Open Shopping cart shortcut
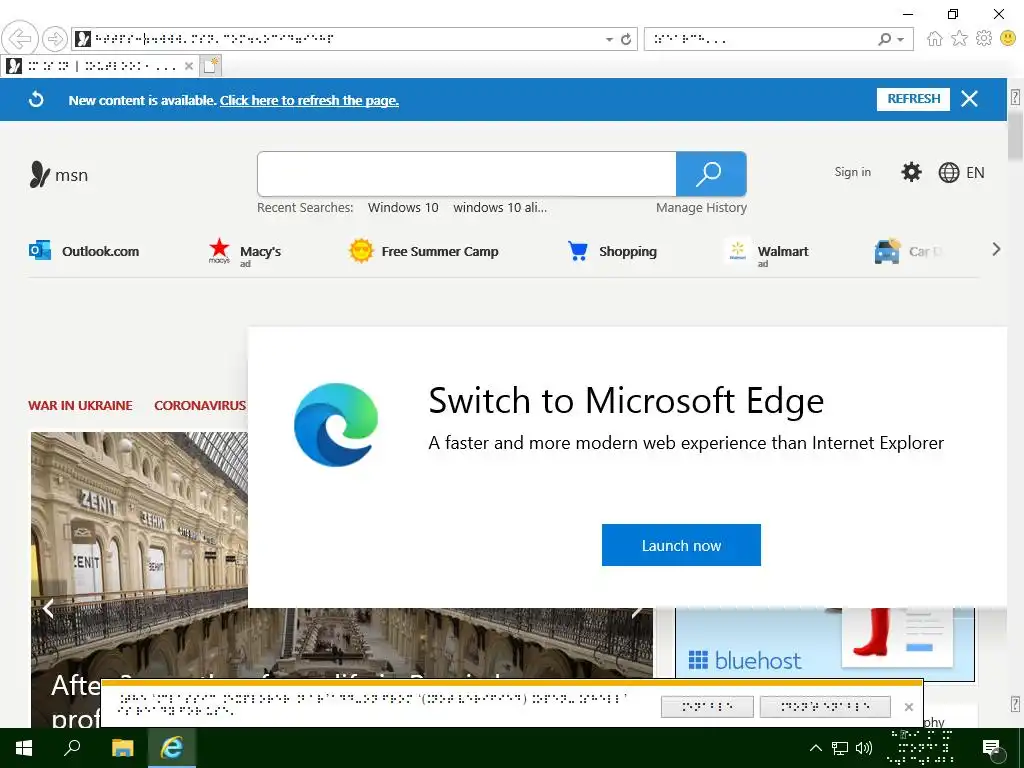This screenshot has width=1024, height=768. [x=612, y=251]
